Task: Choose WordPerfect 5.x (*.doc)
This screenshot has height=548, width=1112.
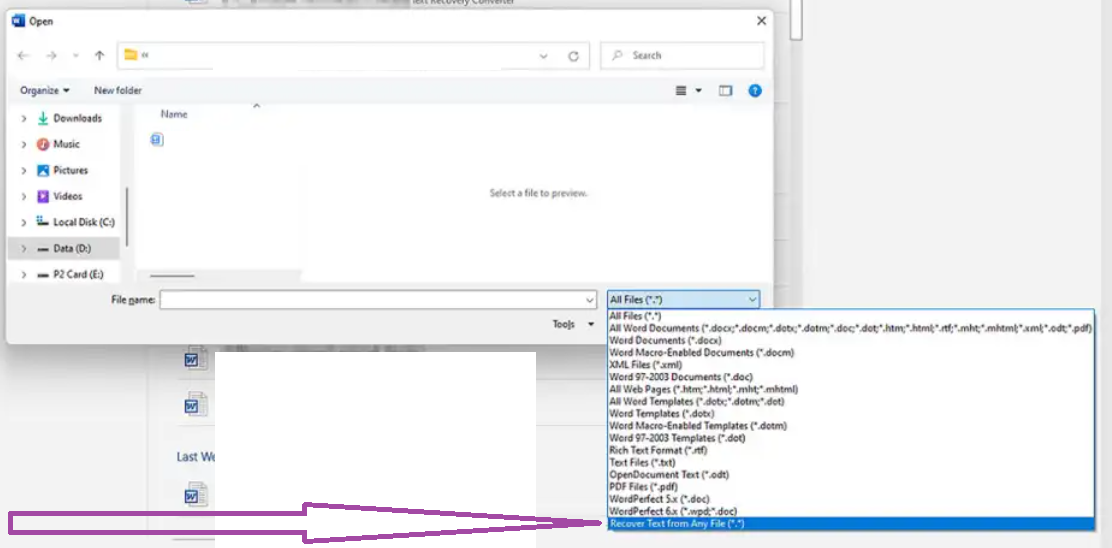Action: pos(850,498)
